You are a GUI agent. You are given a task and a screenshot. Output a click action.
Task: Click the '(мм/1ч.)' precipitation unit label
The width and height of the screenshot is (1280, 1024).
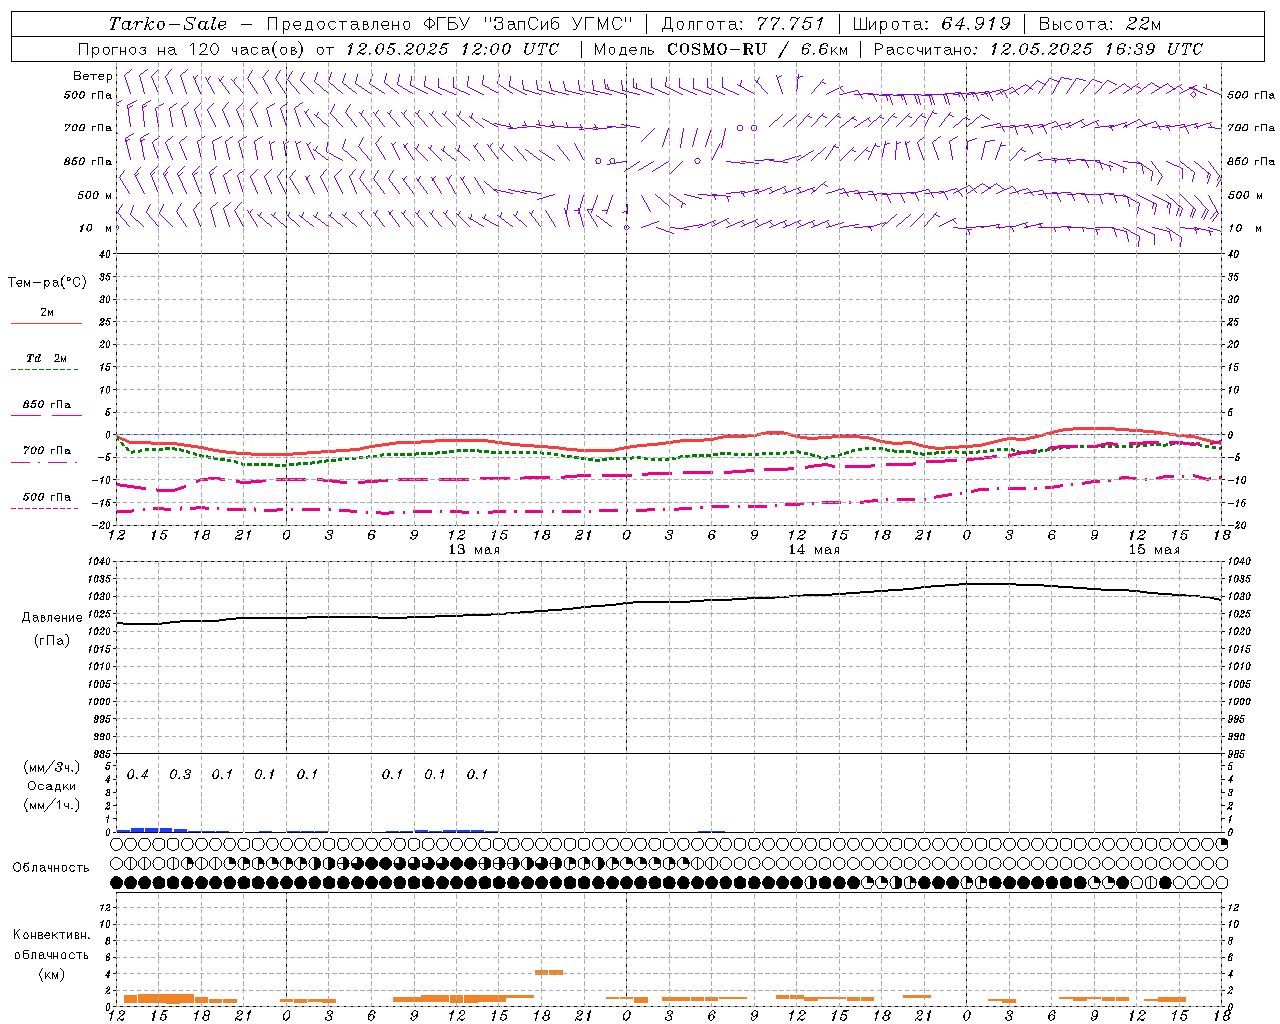(52, 804)
